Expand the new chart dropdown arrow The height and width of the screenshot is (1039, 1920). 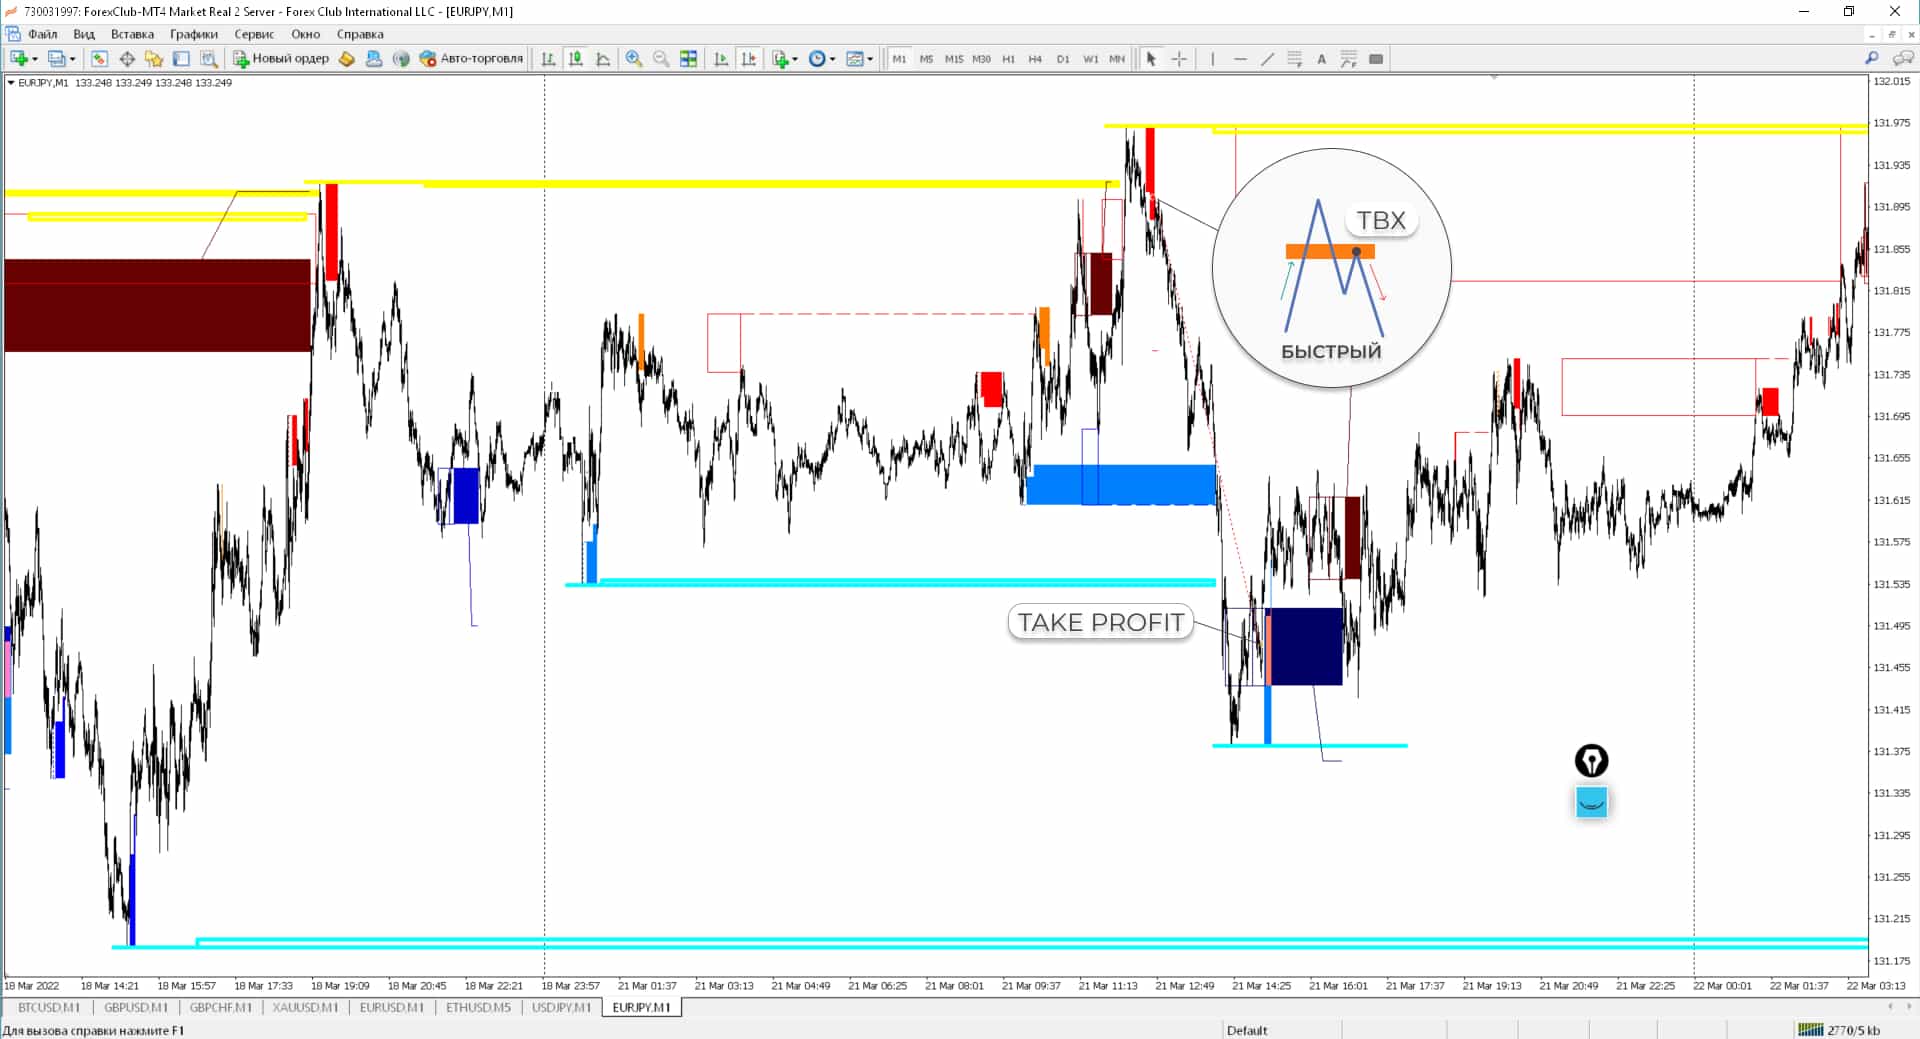[x=35, y=60]
